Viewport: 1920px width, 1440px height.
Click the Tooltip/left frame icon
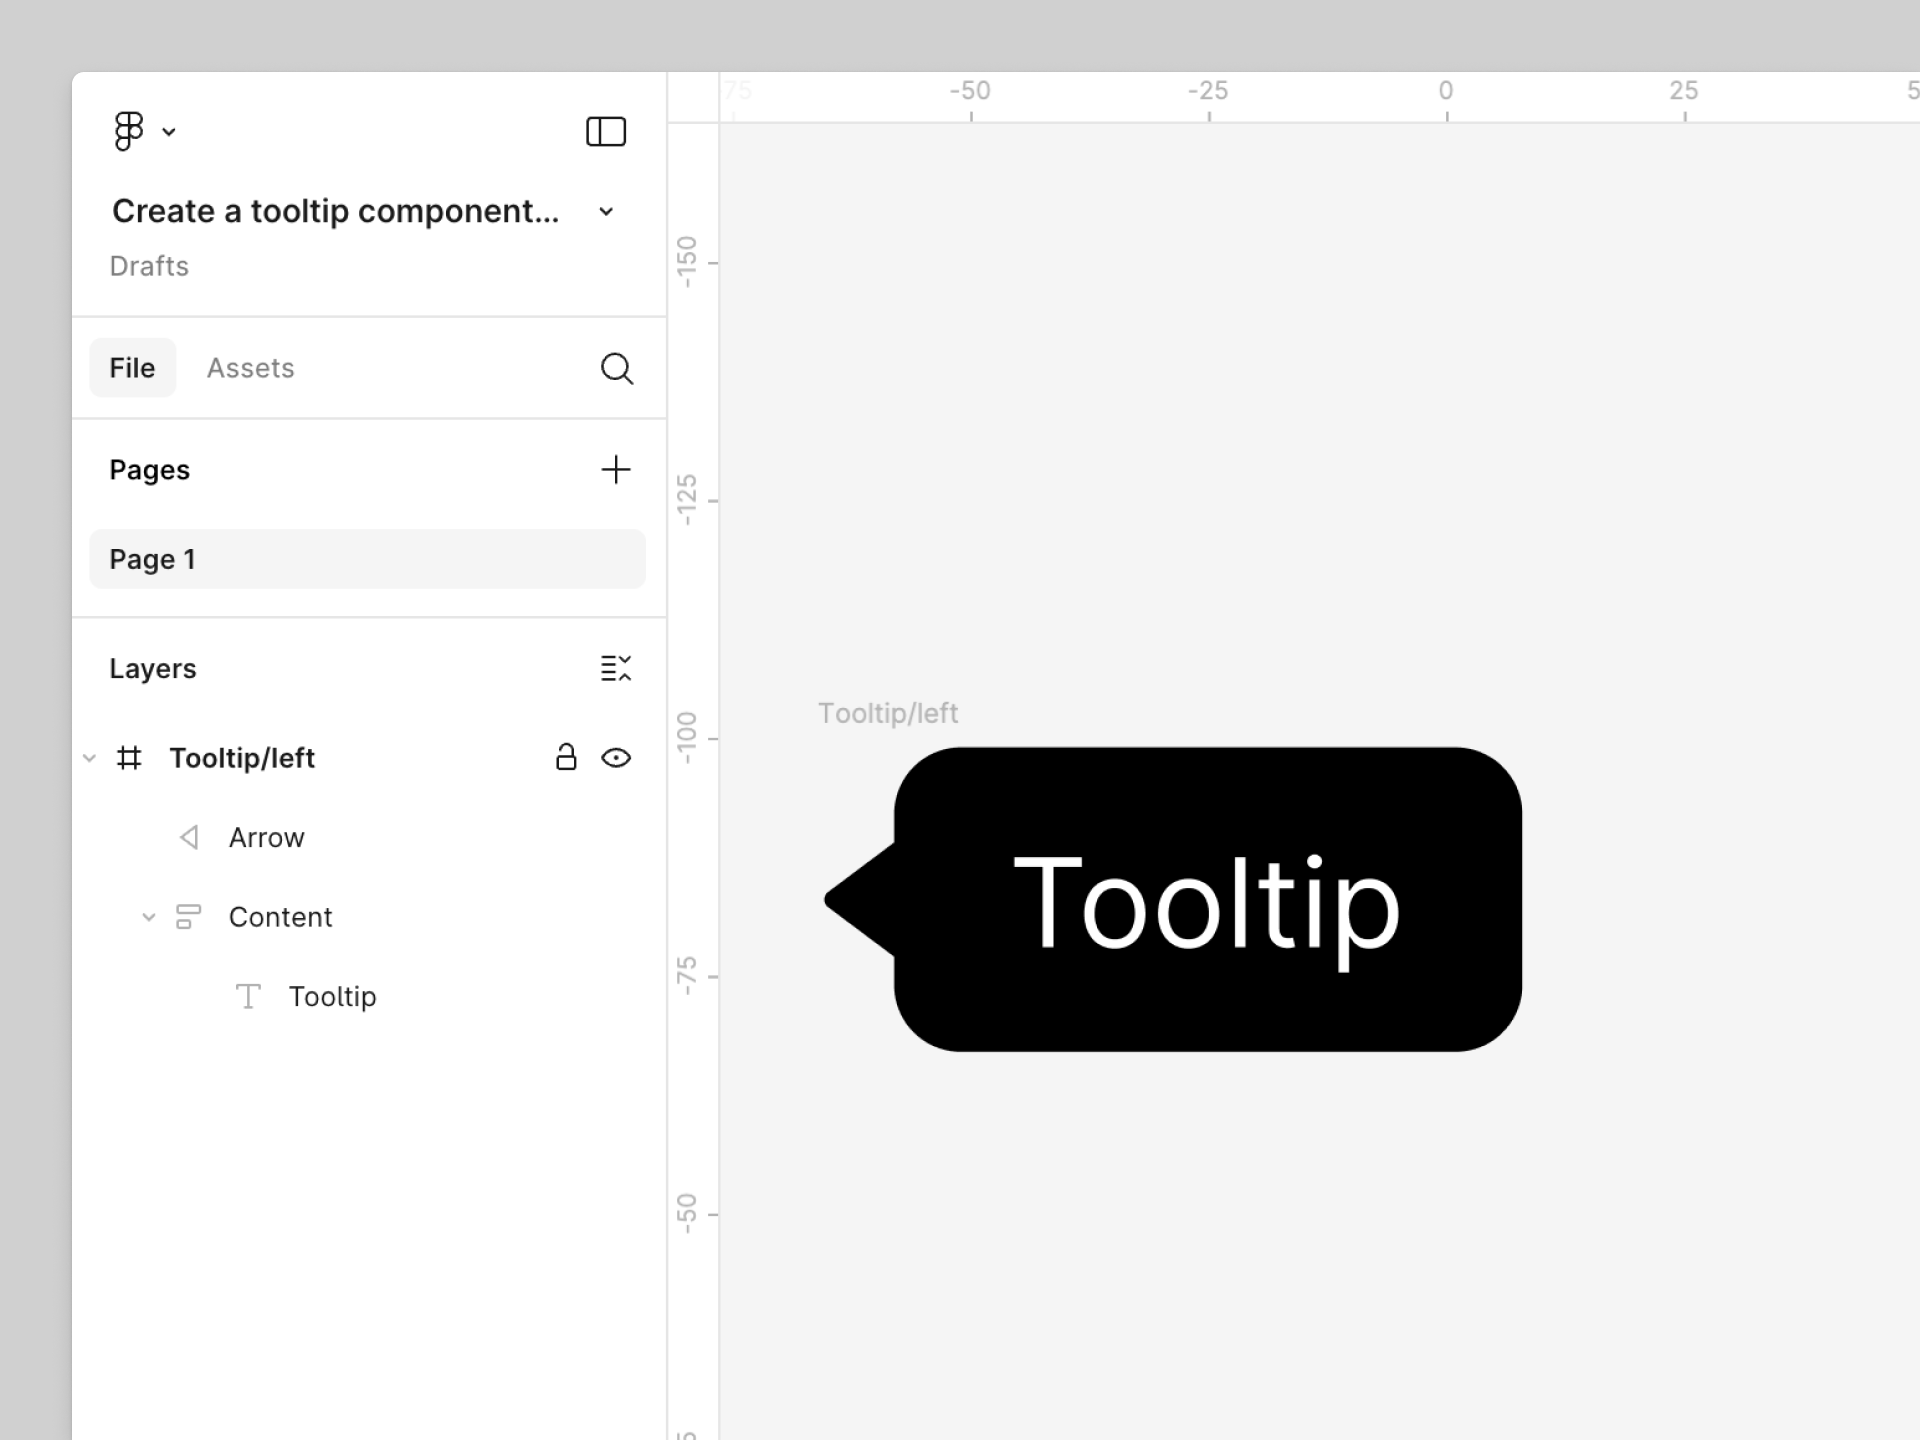click(x=129, y=758)
